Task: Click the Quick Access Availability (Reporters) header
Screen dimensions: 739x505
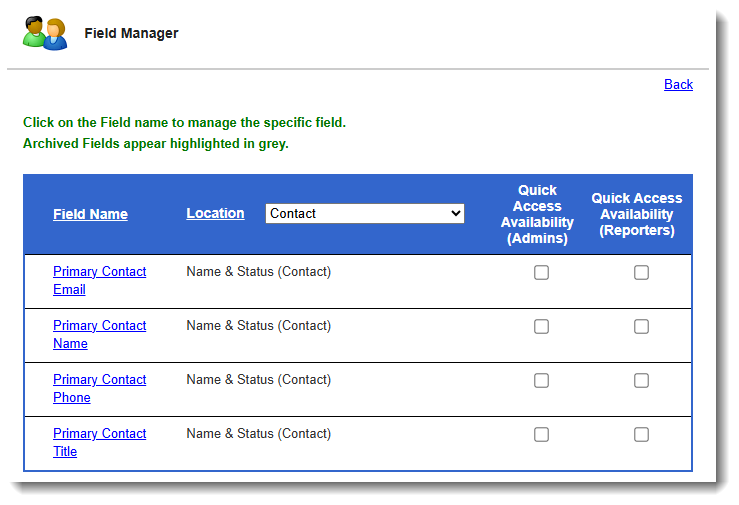Action: coord(637,214)
